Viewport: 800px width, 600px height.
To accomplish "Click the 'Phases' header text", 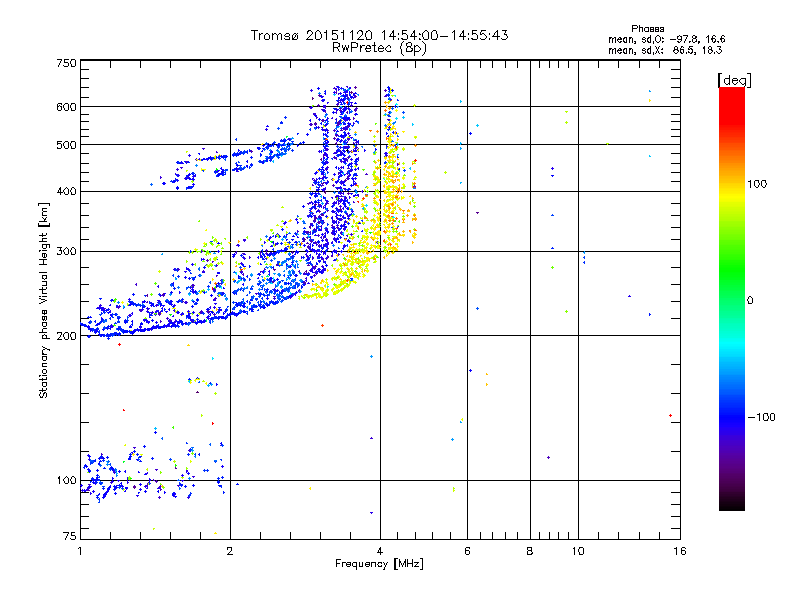I will 647,29.
